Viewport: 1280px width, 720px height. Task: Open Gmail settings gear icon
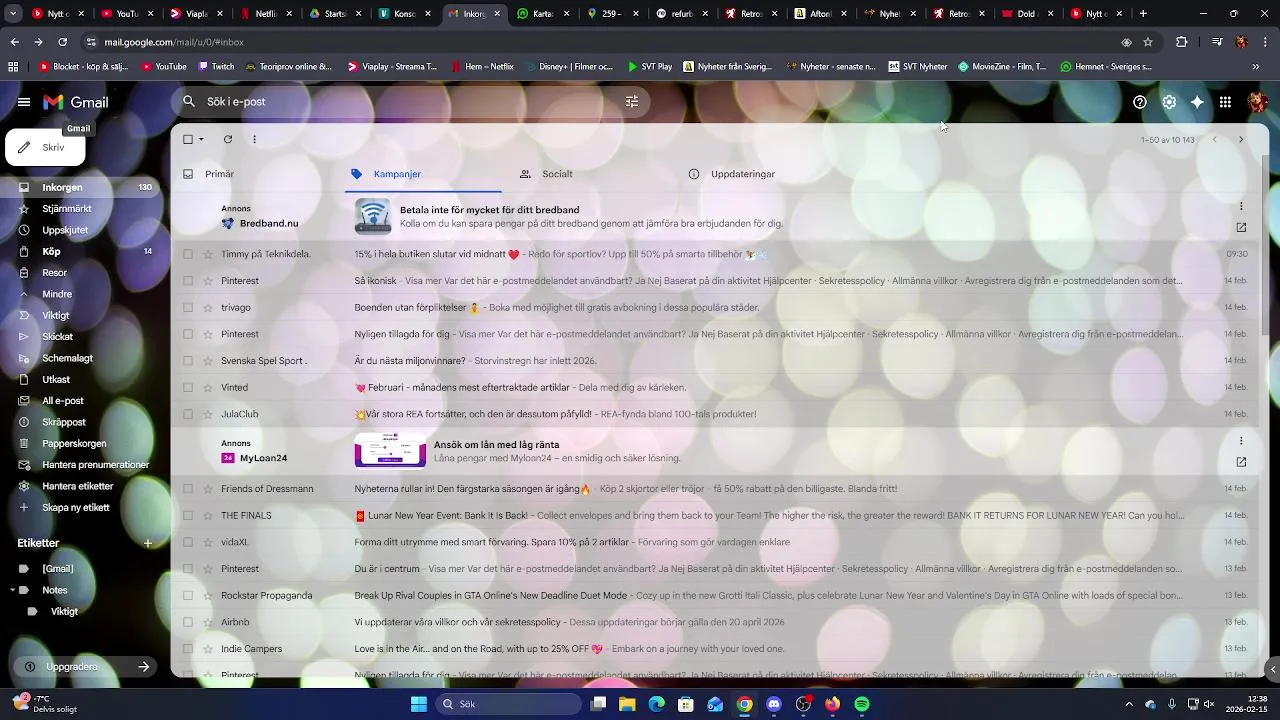click(x=1169, y=102)
